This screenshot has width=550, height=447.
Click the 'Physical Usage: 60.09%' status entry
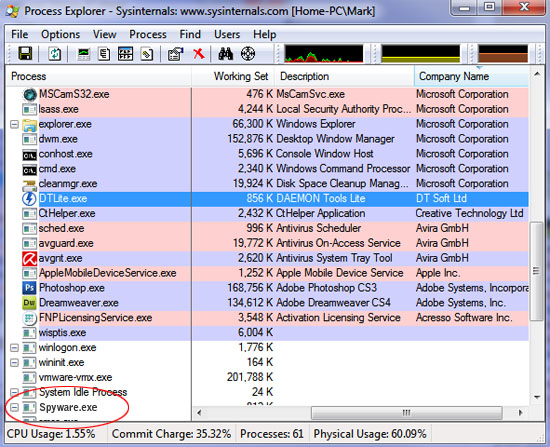pos(370,434)
